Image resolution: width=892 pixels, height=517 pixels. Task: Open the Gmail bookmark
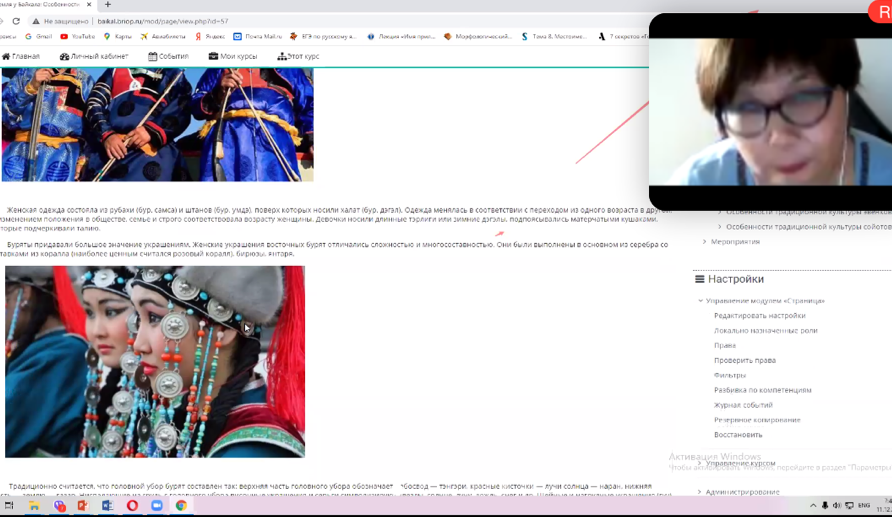38,37
